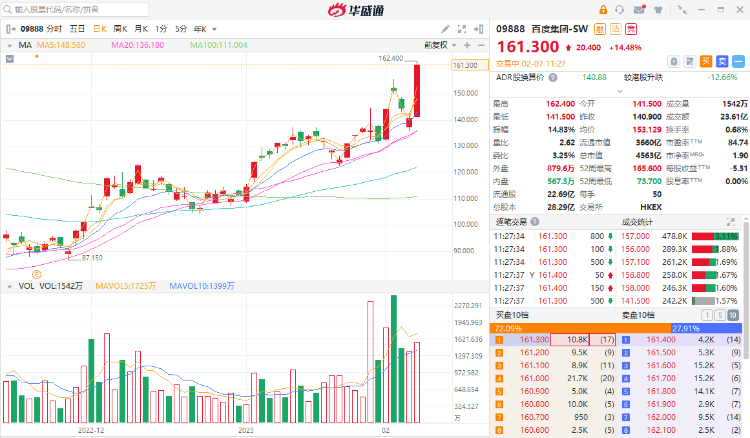Remove an indicator with minus icon
Image resolution: width=750 pixels, height=438 pixels.
pos(481,45)
